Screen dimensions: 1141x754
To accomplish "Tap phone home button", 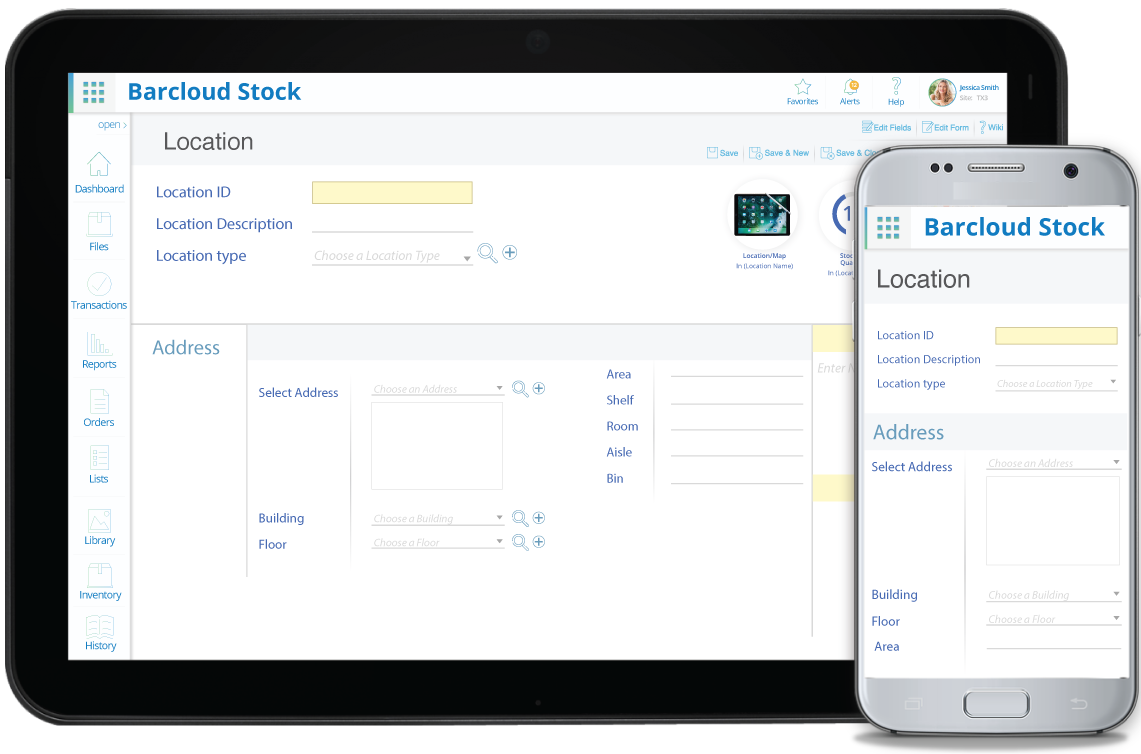I will click(x=996, y=704).
